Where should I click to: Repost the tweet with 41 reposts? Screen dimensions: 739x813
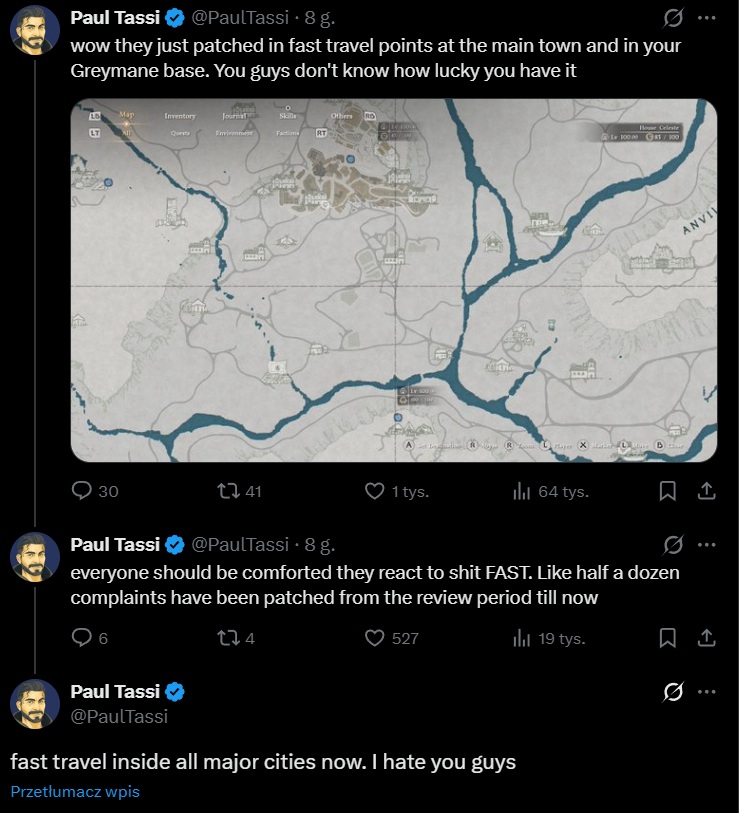228,491
